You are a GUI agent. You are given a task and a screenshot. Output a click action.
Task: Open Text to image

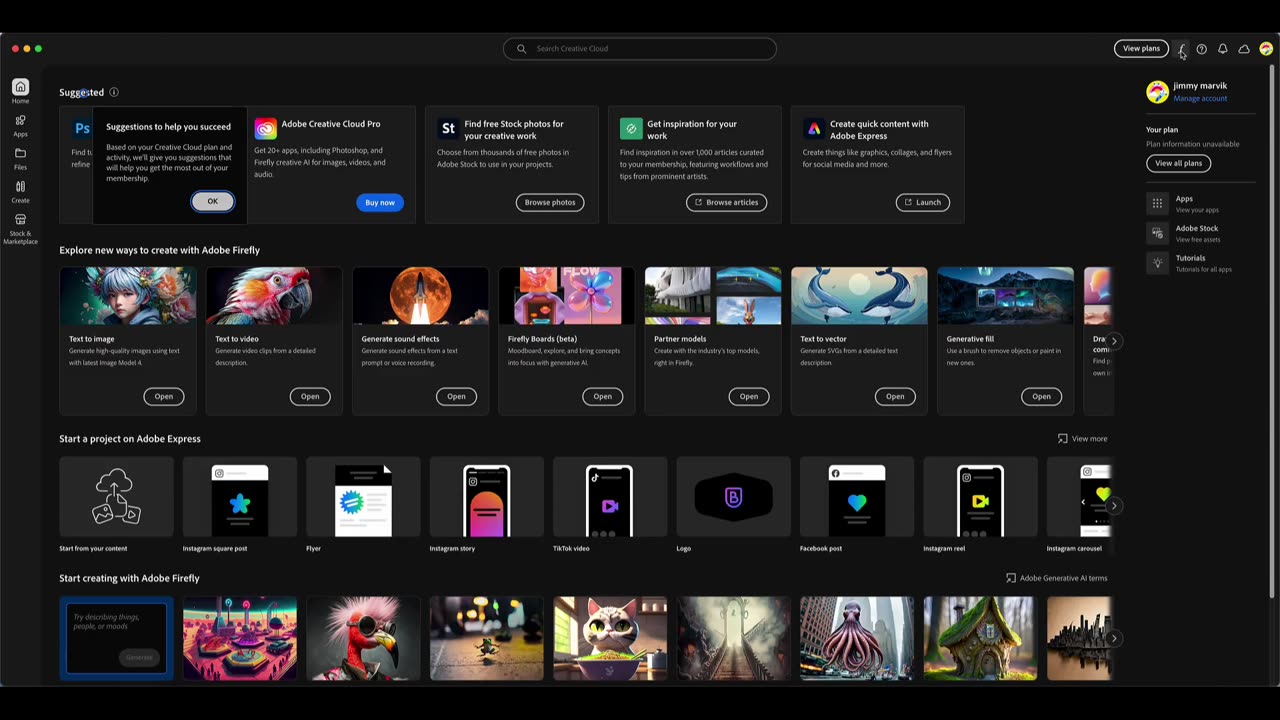point(163,396)
